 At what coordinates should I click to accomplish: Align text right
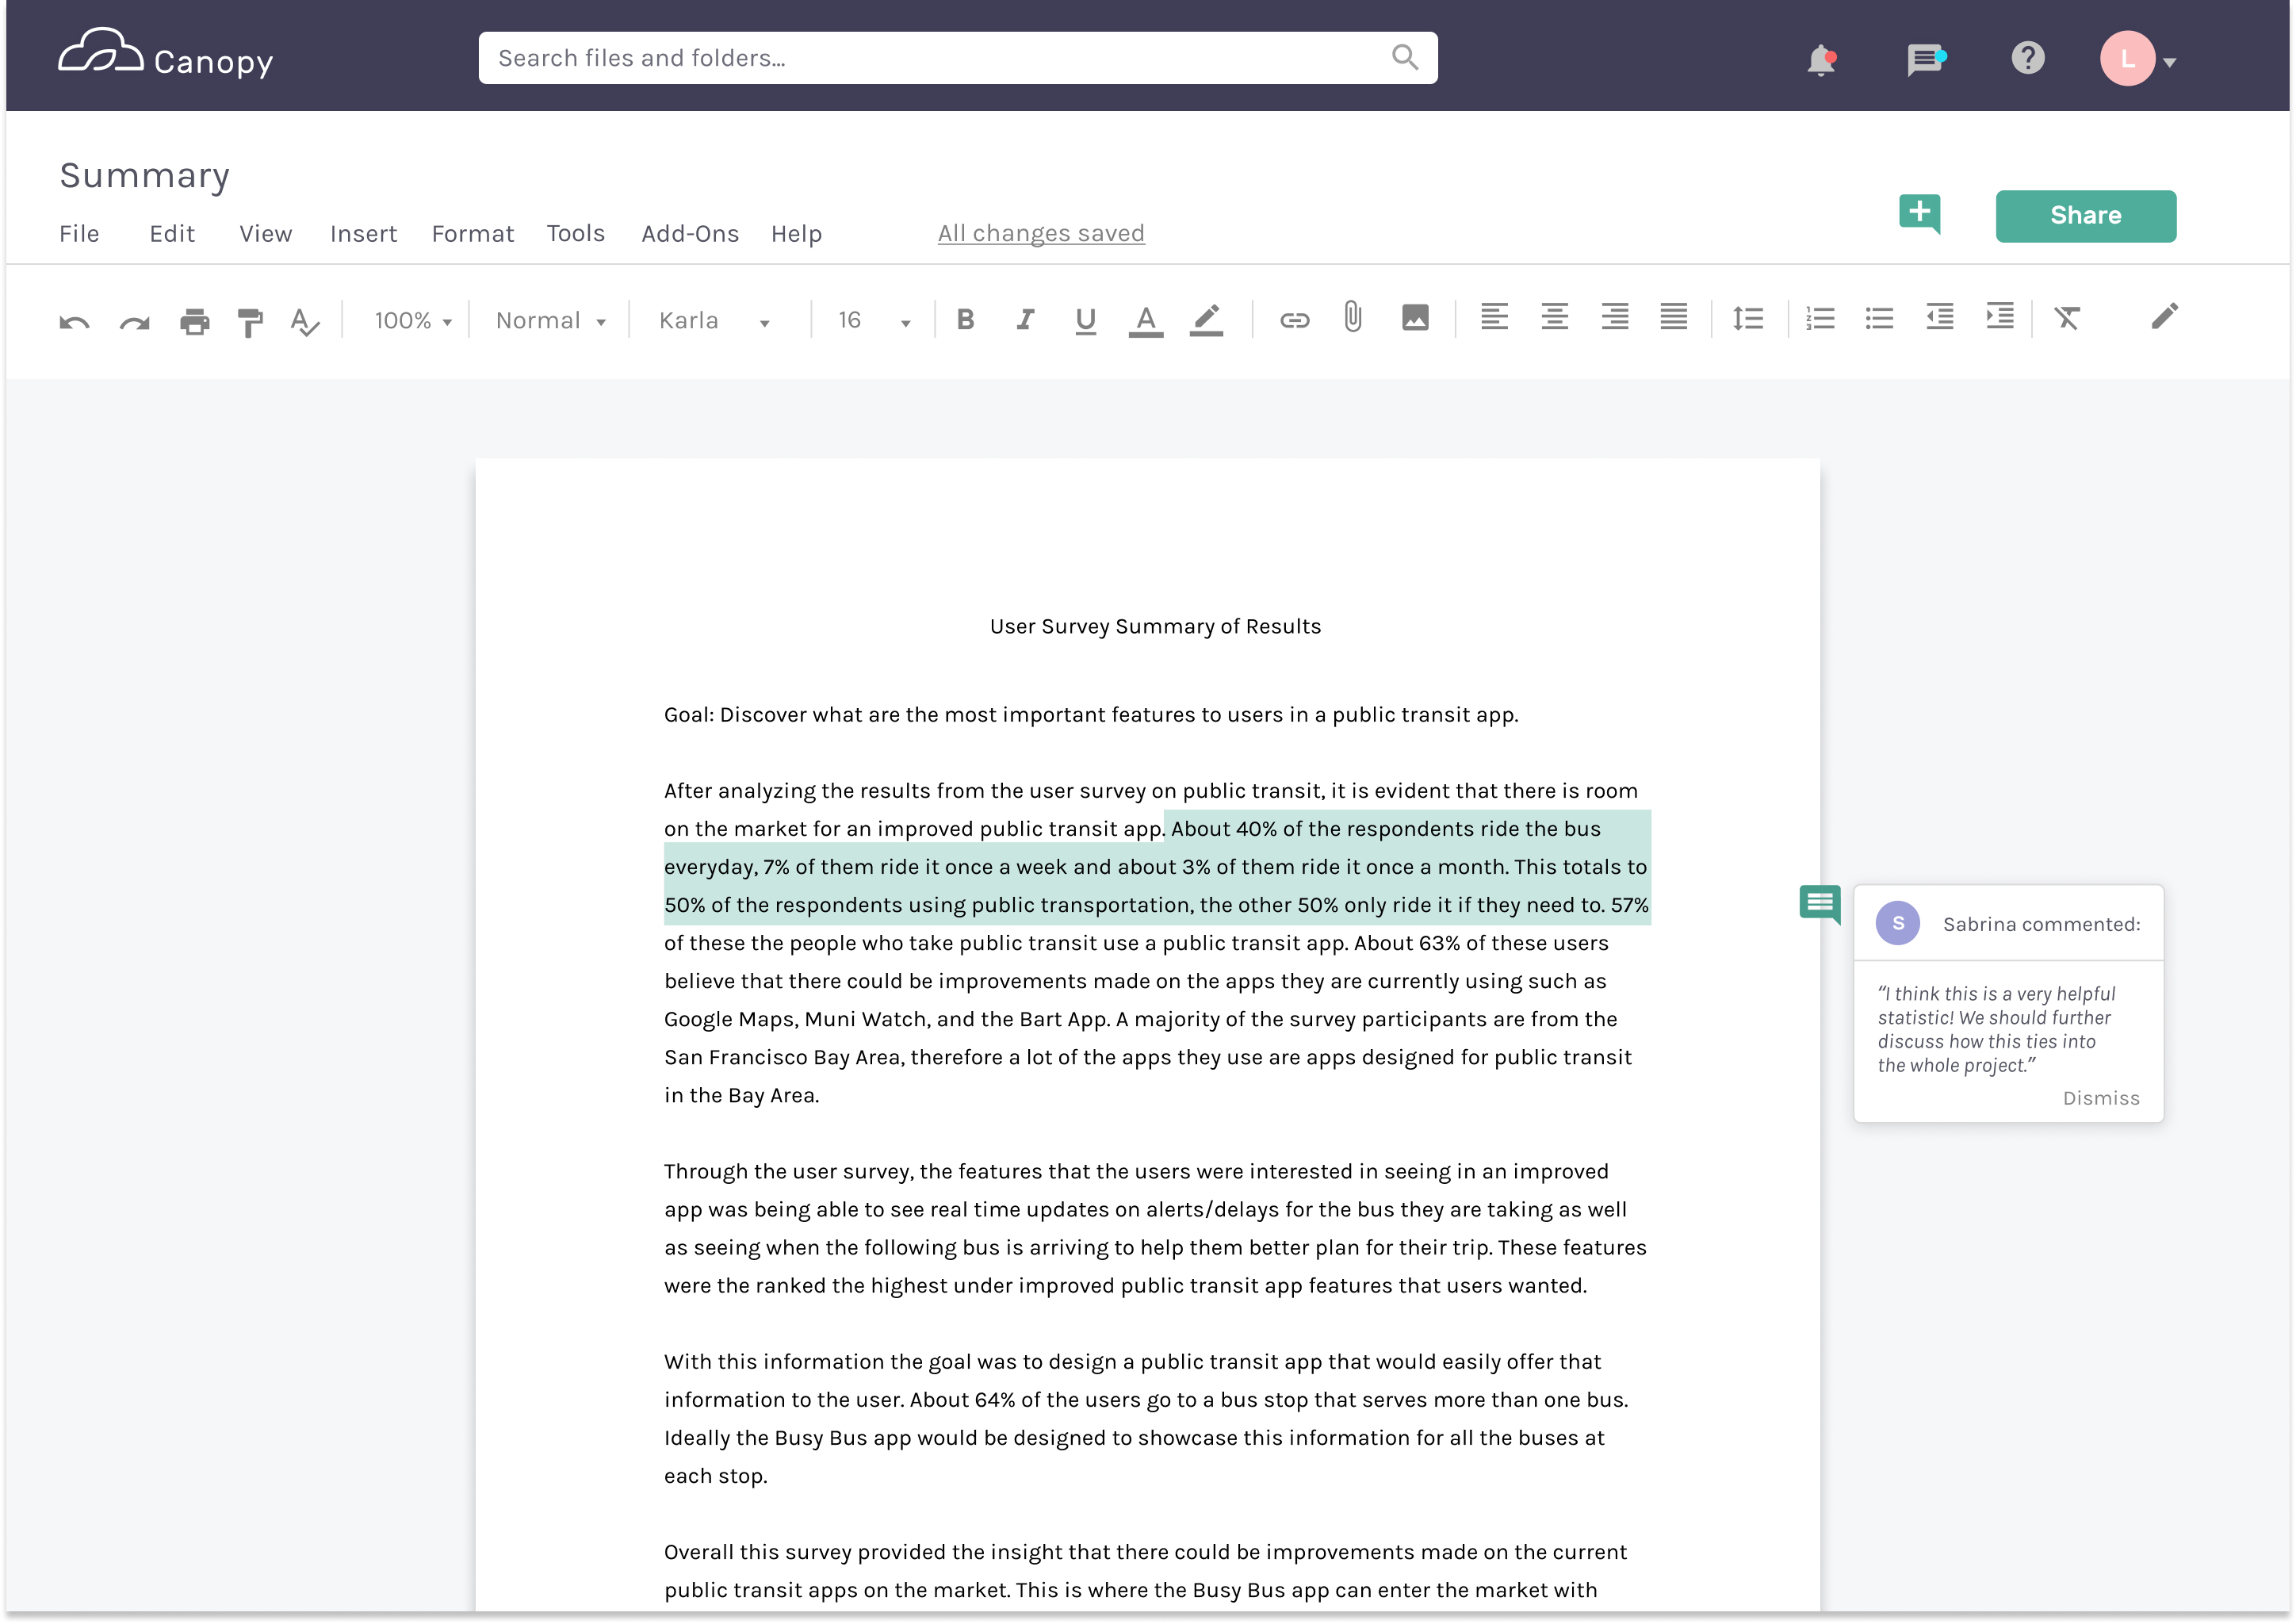click(1614, 317)
